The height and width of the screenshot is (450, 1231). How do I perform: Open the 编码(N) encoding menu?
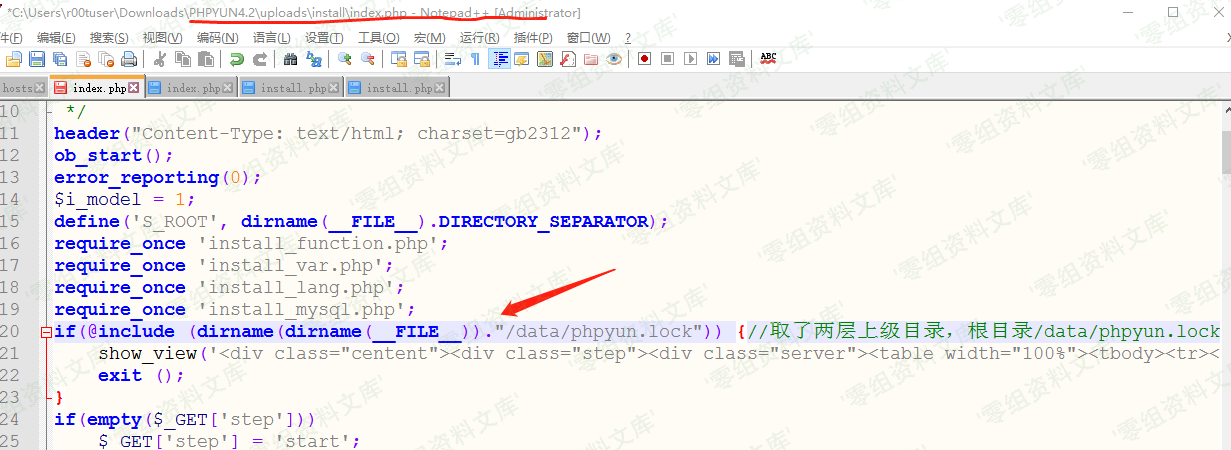pos(217,38)
